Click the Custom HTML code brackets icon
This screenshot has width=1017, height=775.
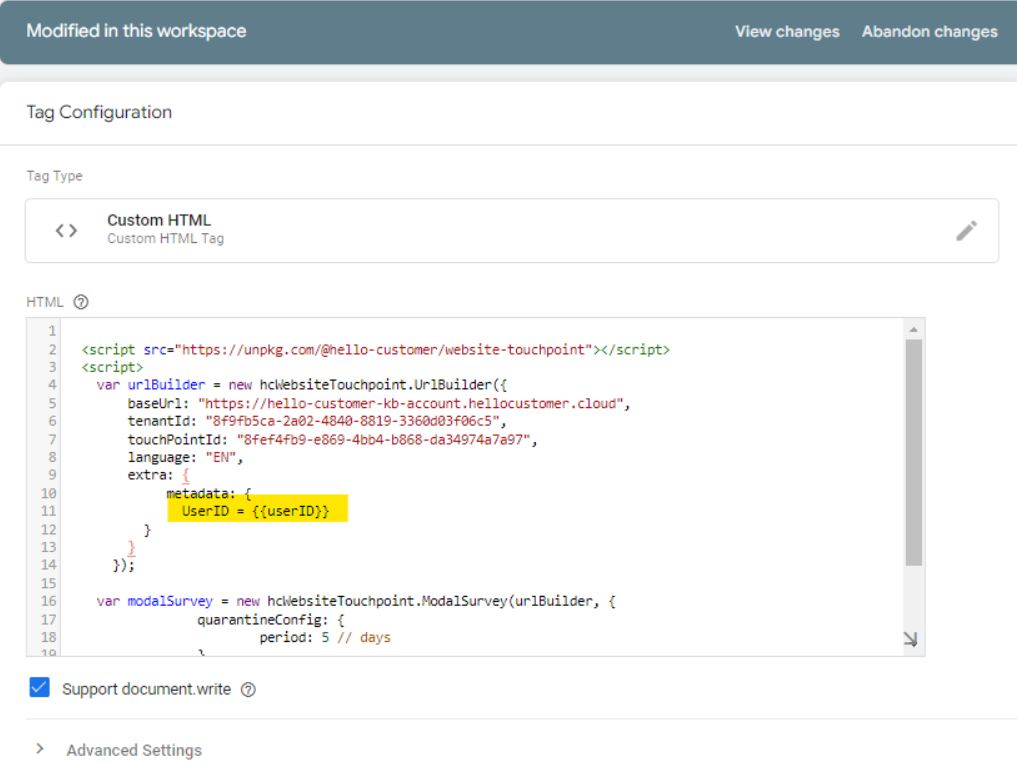(x=66, y=231)
